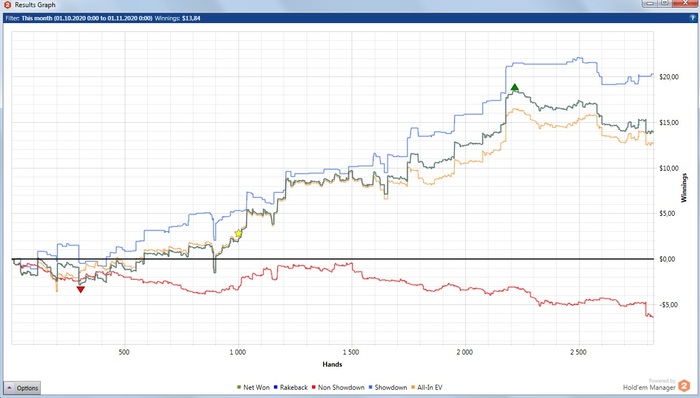
Task: Click the 1 000 hands axis tick
Action: click(x=238, y=352)
